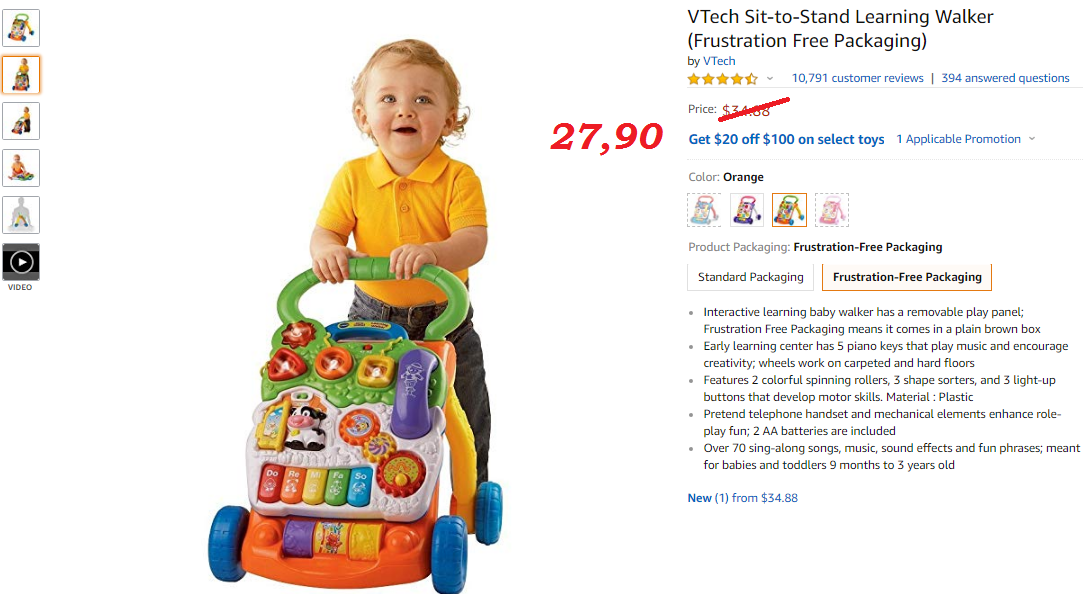Click the star rating icons
1089x594 pixels.
coord(722,79)
